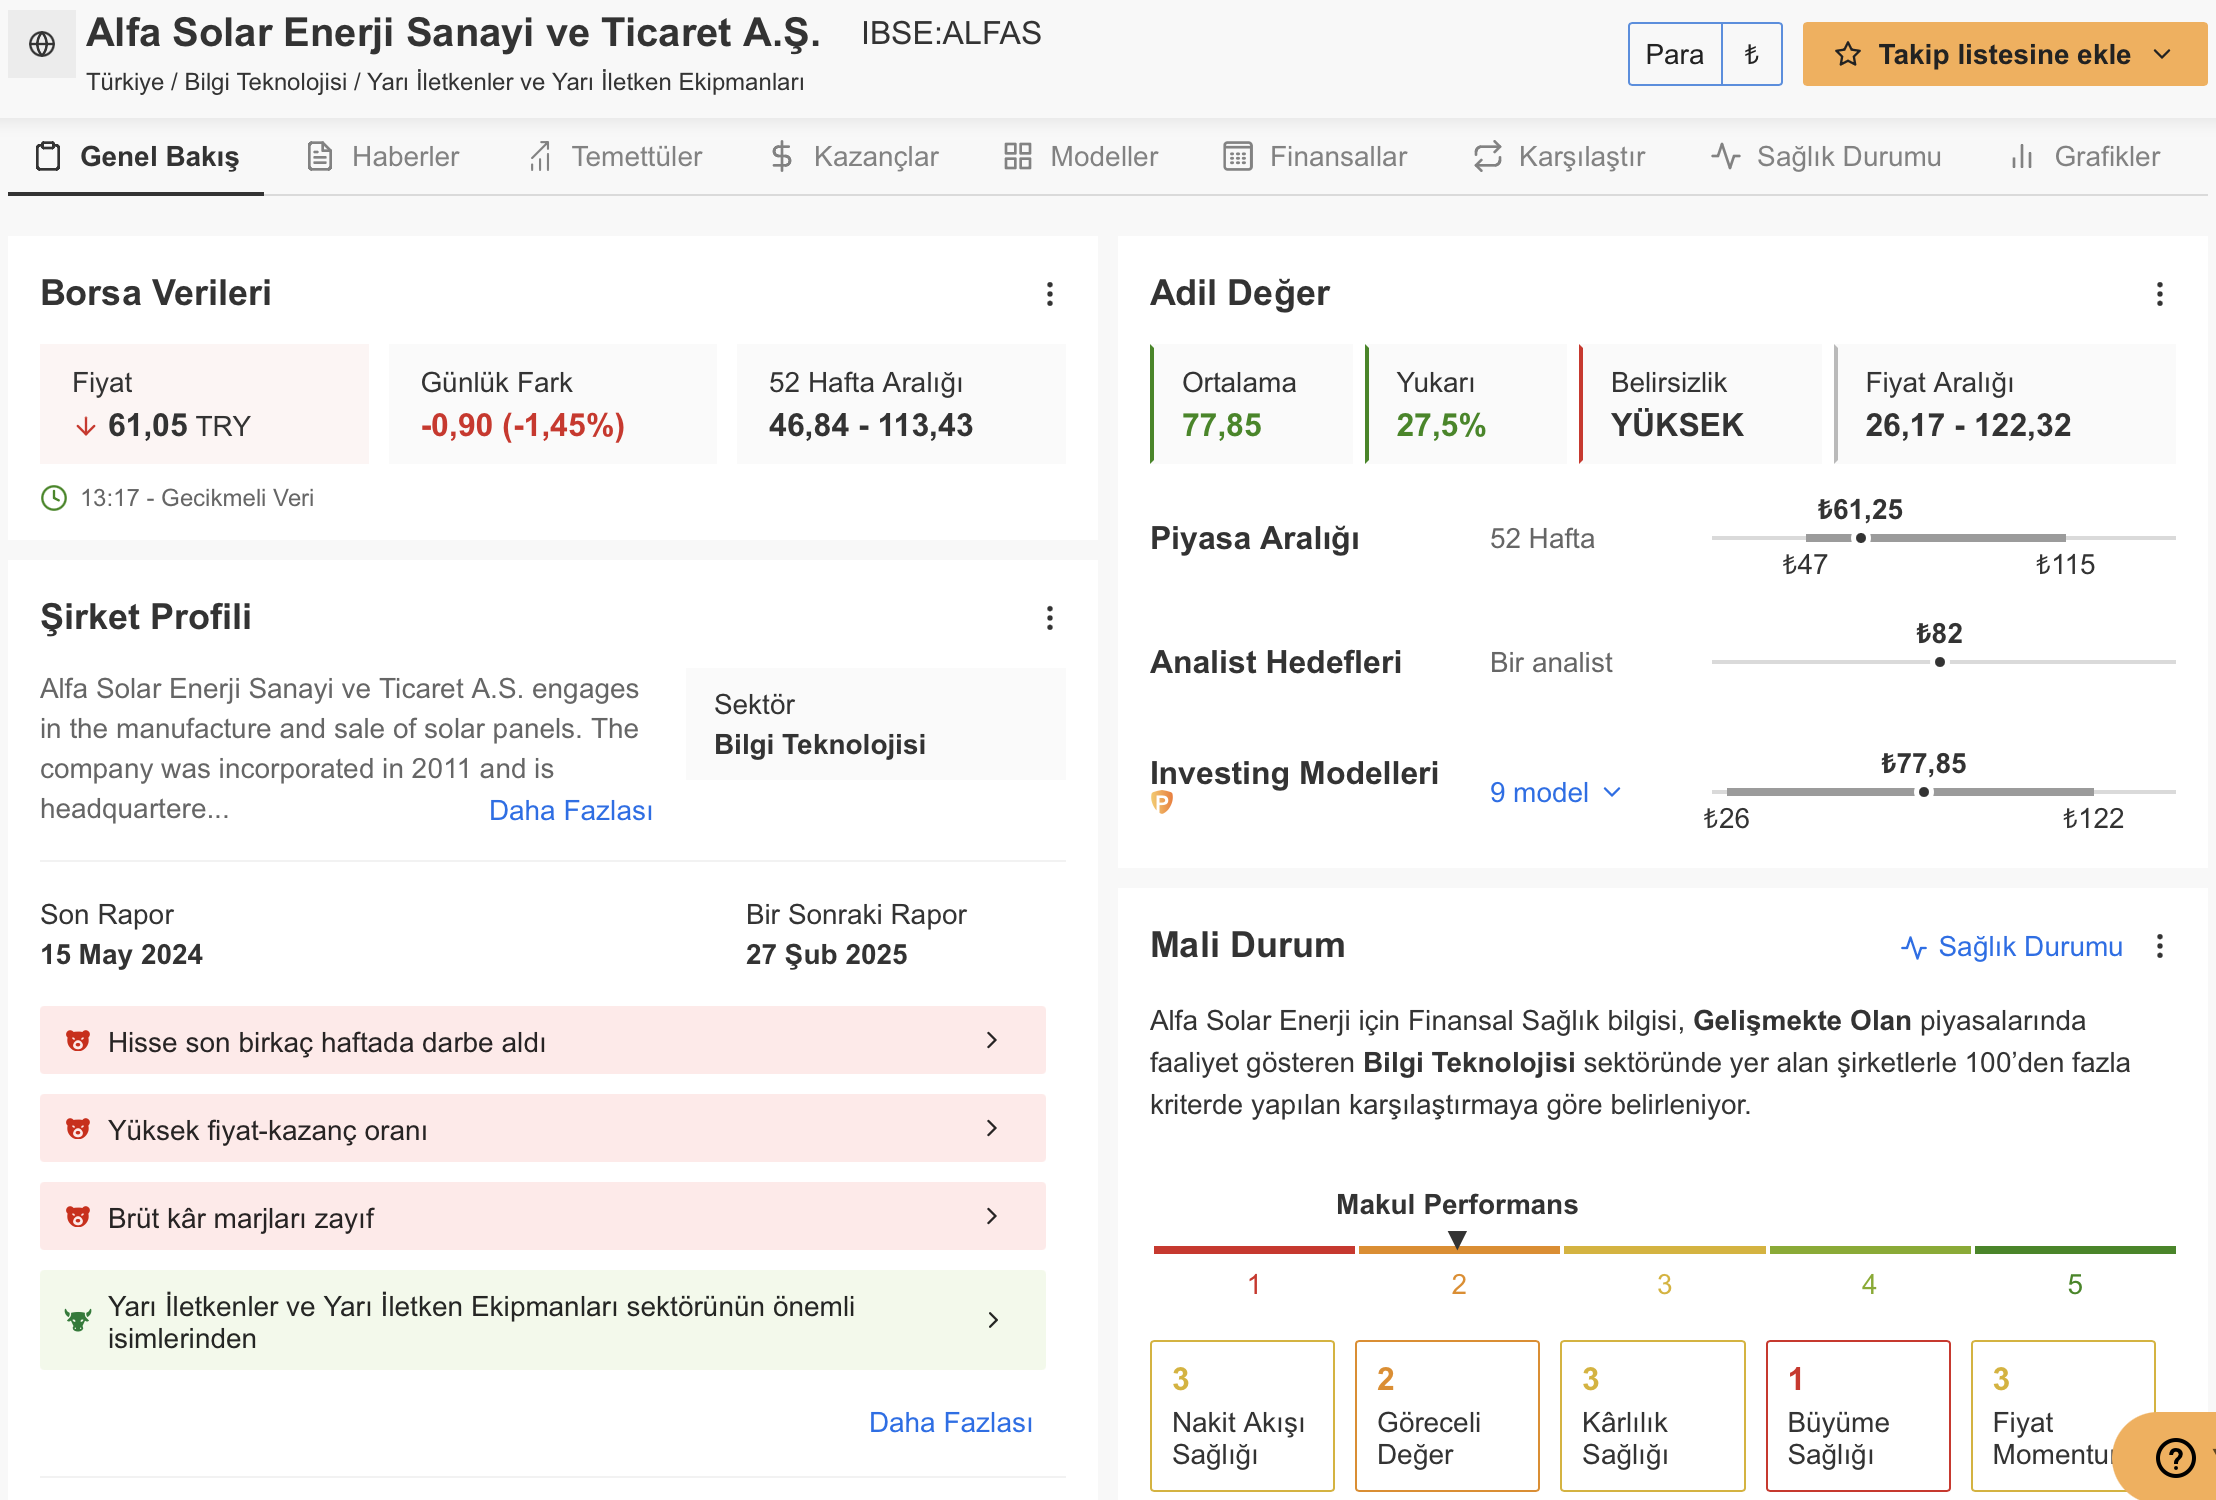This screenshot has height=1500, width=2216.
Task: Switch to the Haberler tab
Action: coord(383,156)
